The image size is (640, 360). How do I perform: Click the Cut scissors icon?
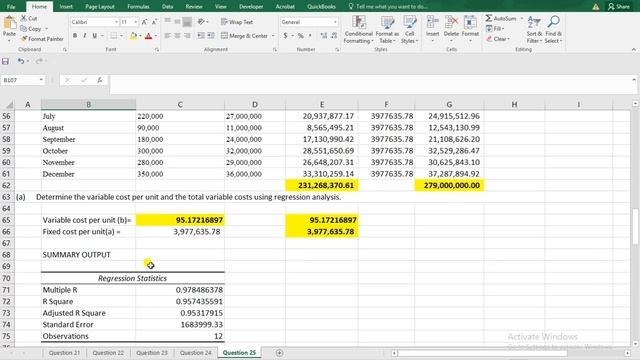pos(24,18)
